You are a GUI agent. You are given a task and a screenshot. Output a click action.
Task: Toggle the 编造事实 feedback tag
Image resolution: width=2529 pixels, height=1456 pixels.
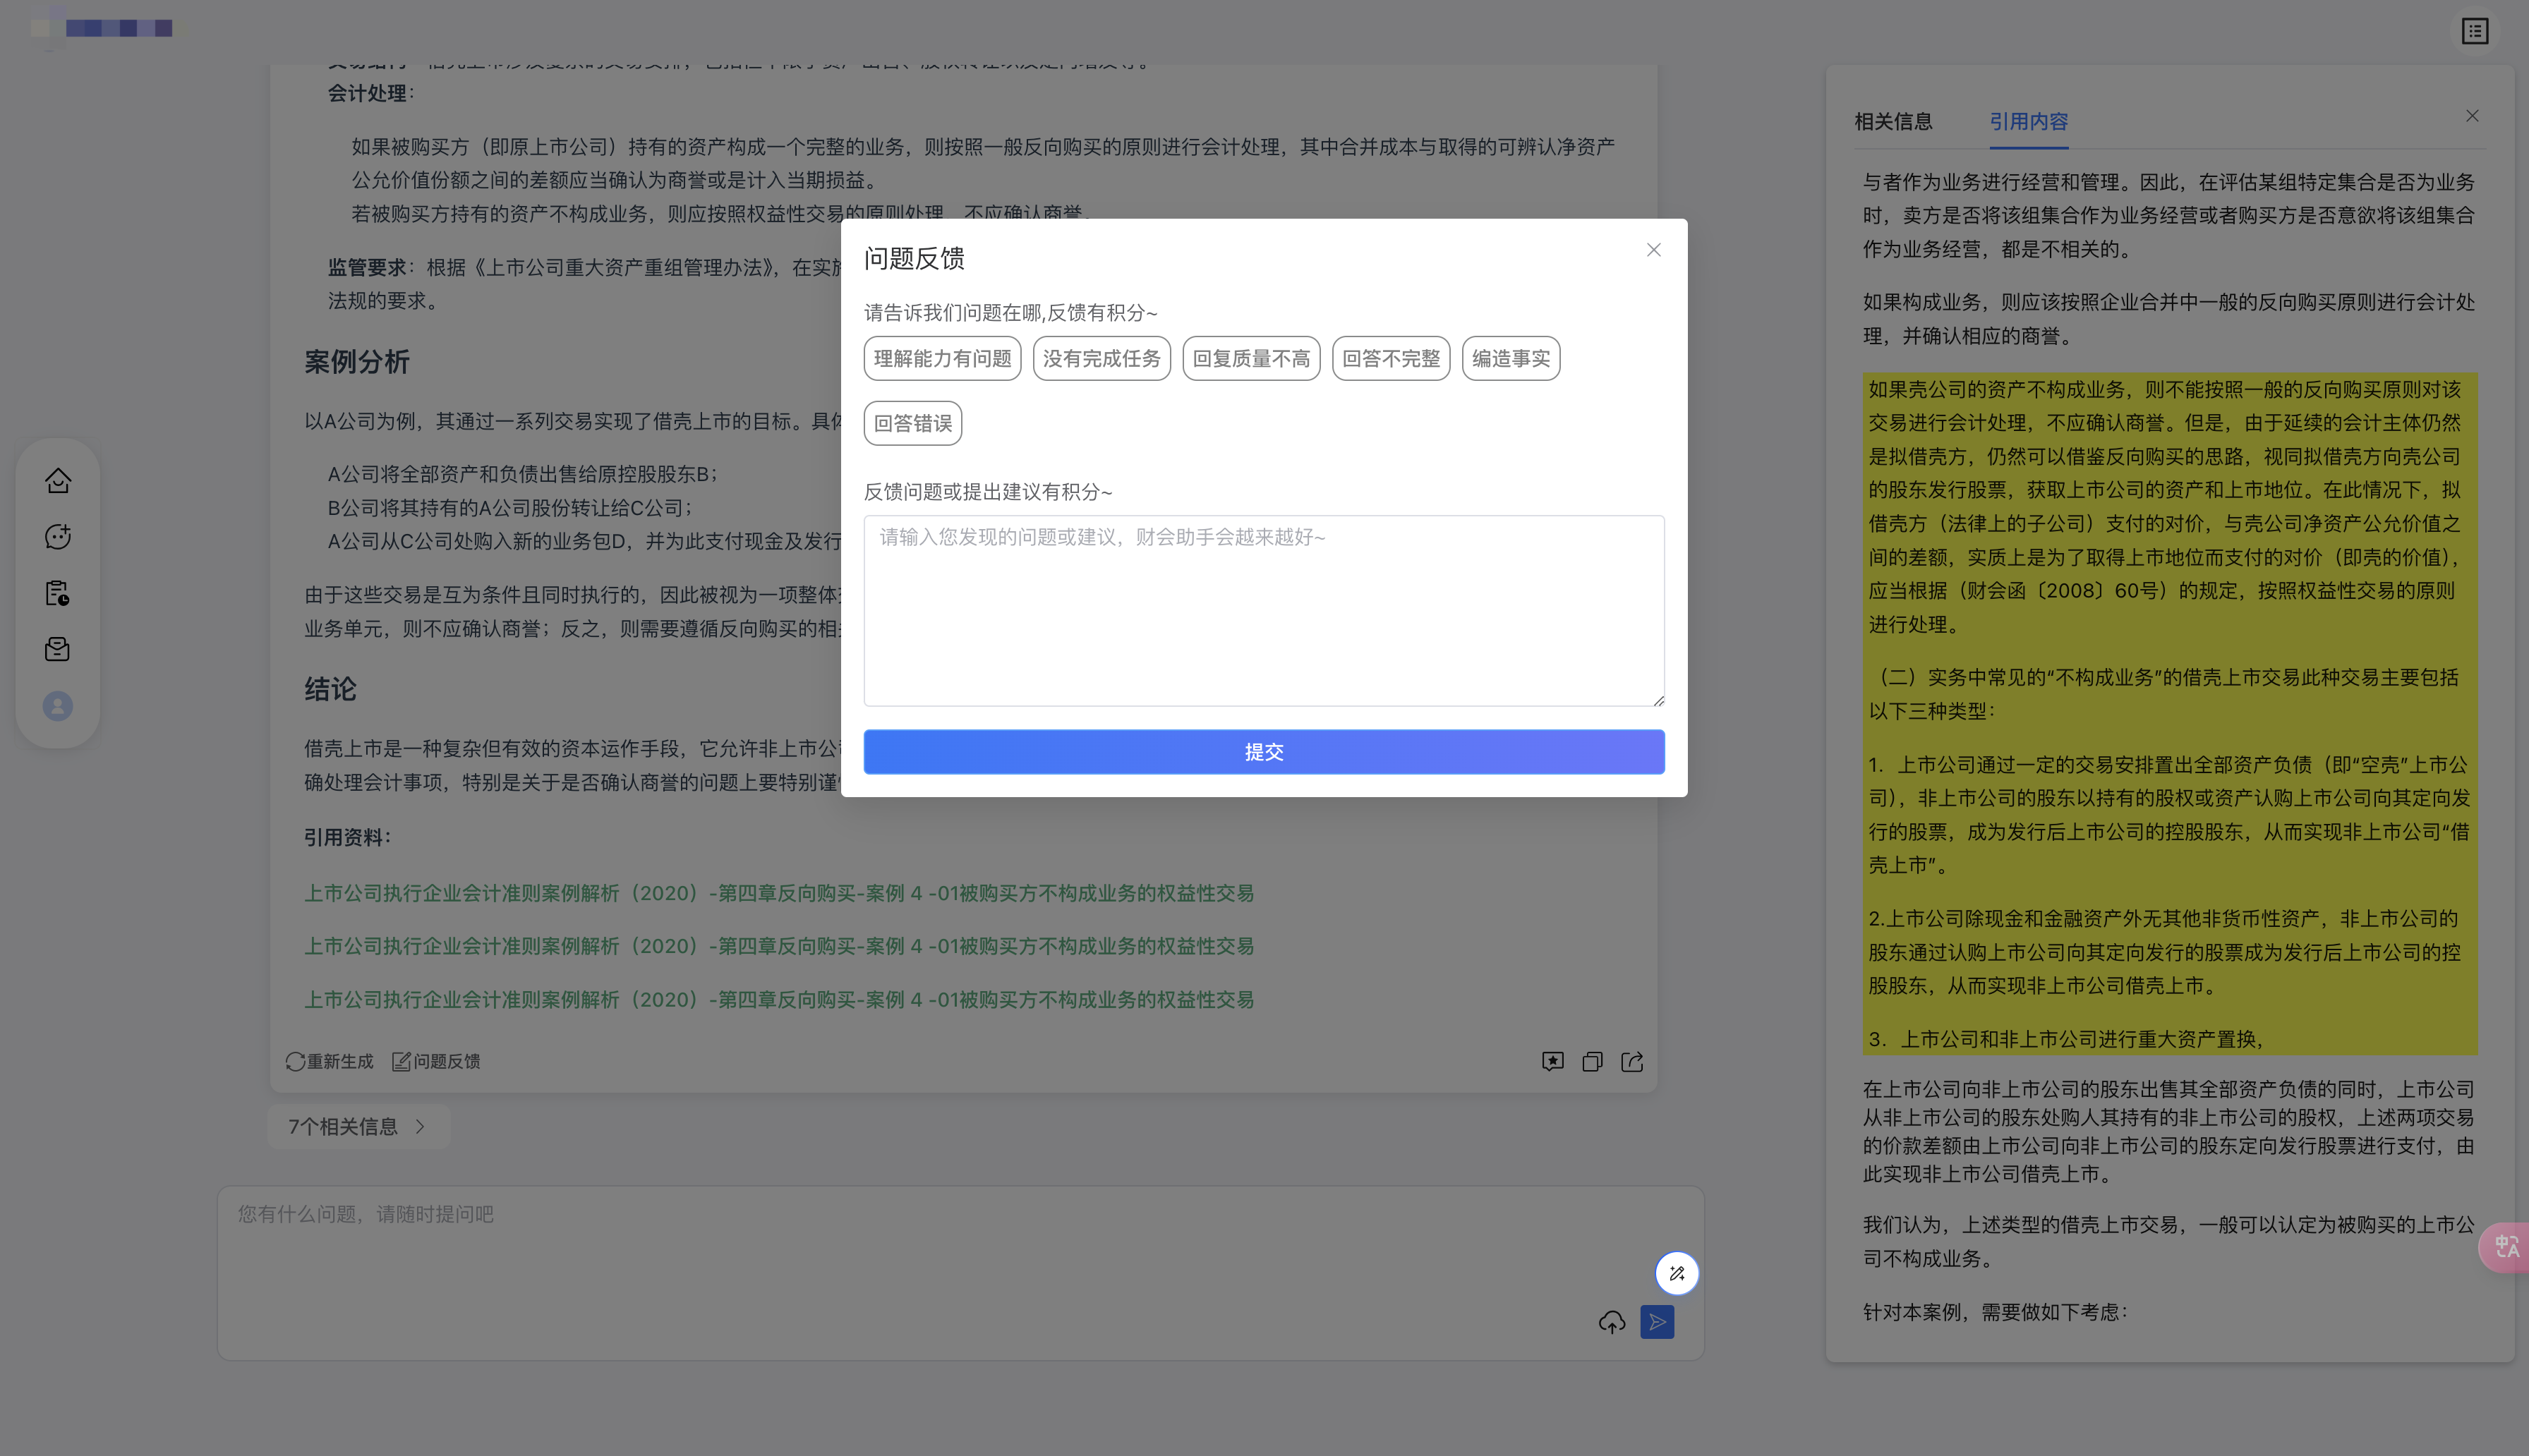[1510, 358]
